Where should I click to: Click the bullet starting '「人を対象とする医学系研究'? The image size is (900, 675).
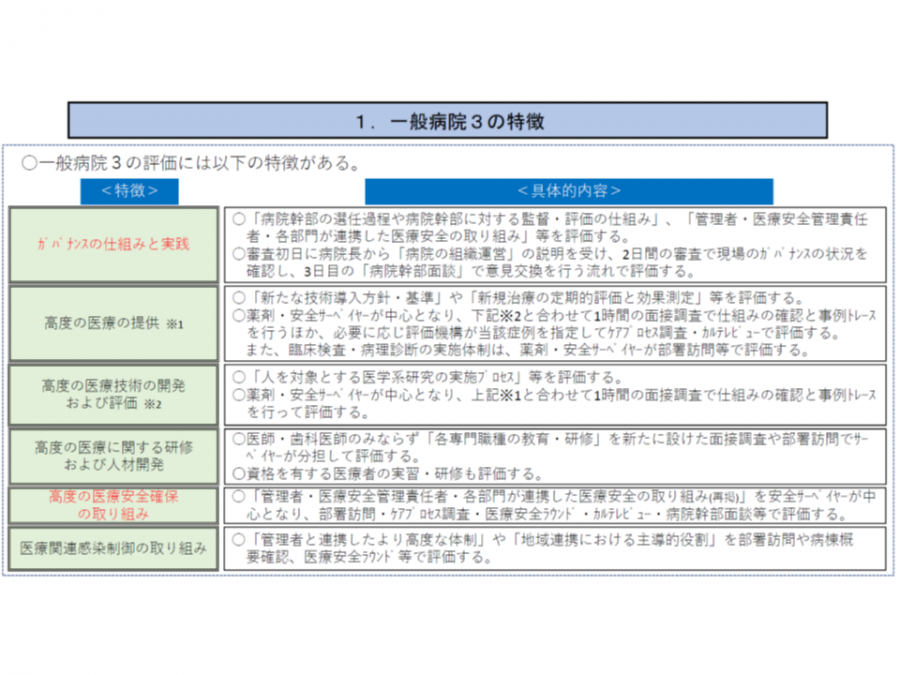pos(440,377)
